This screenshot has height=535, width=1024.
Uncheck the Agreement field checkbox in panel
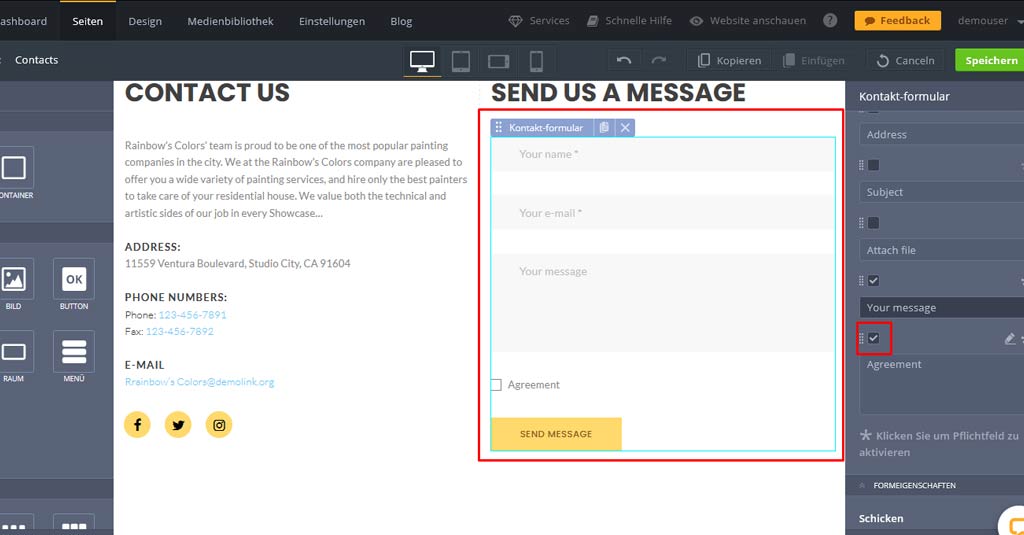point(873,339)
